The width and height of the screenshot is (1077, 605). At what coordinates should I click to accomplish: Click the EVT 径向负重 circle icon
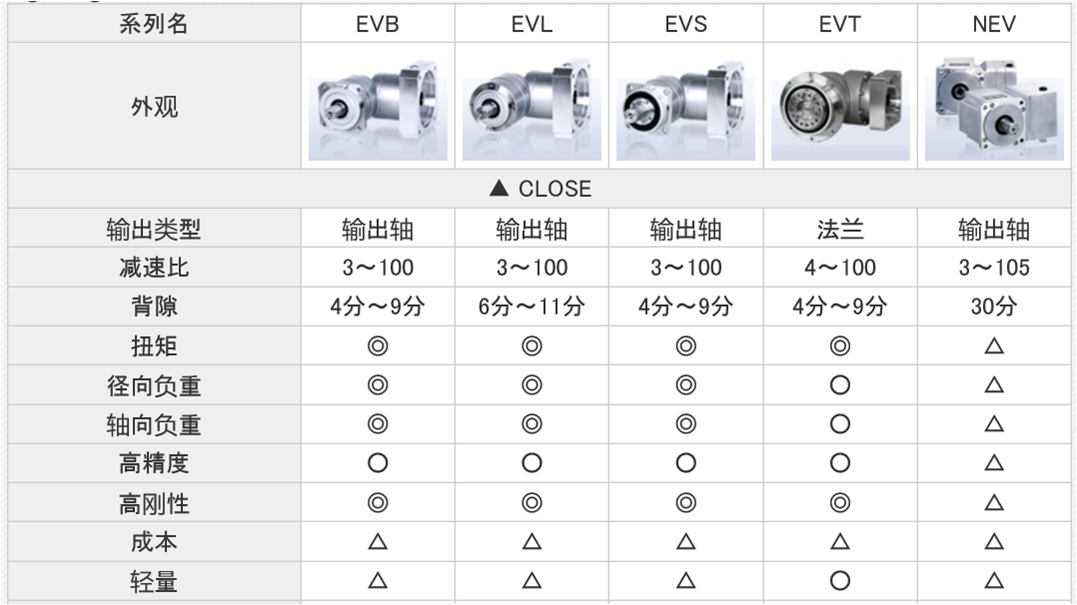point(840,385)
